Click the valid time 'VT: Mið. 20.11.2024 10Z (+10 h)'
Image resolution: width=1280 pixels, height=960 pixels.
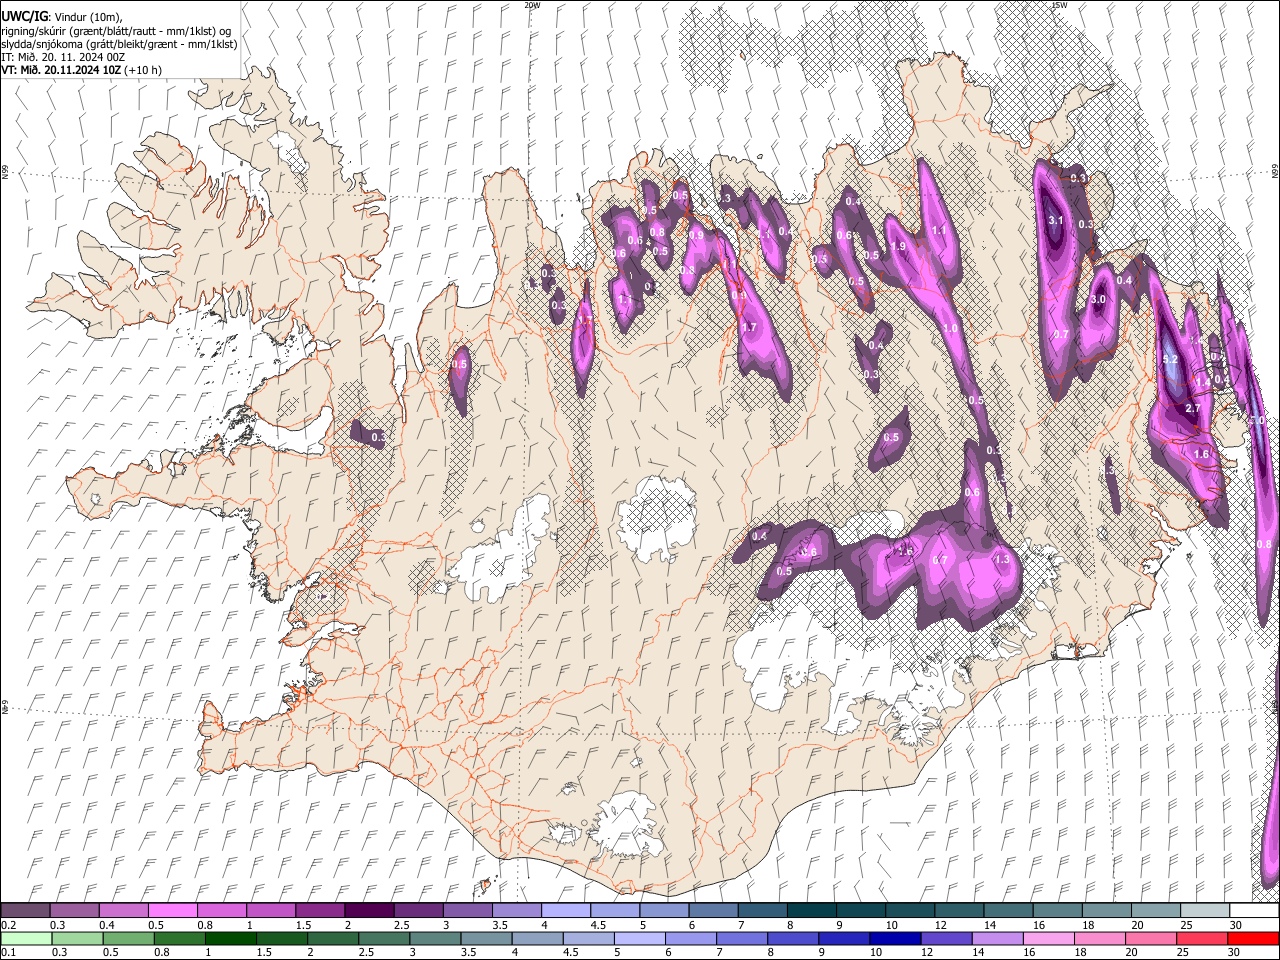click(81, 71)
